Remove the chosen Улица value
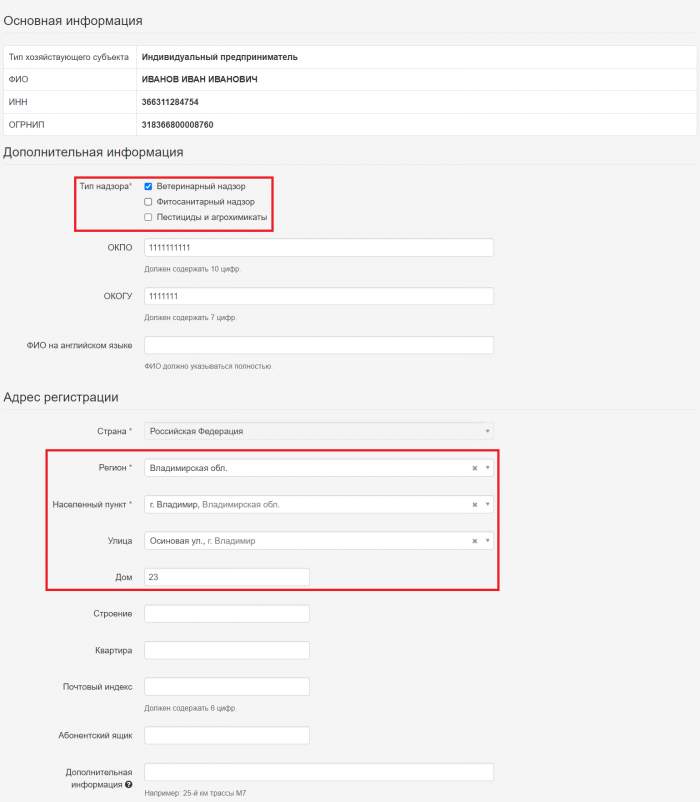This screenshot has width=700, height=802. coord(474,541)
